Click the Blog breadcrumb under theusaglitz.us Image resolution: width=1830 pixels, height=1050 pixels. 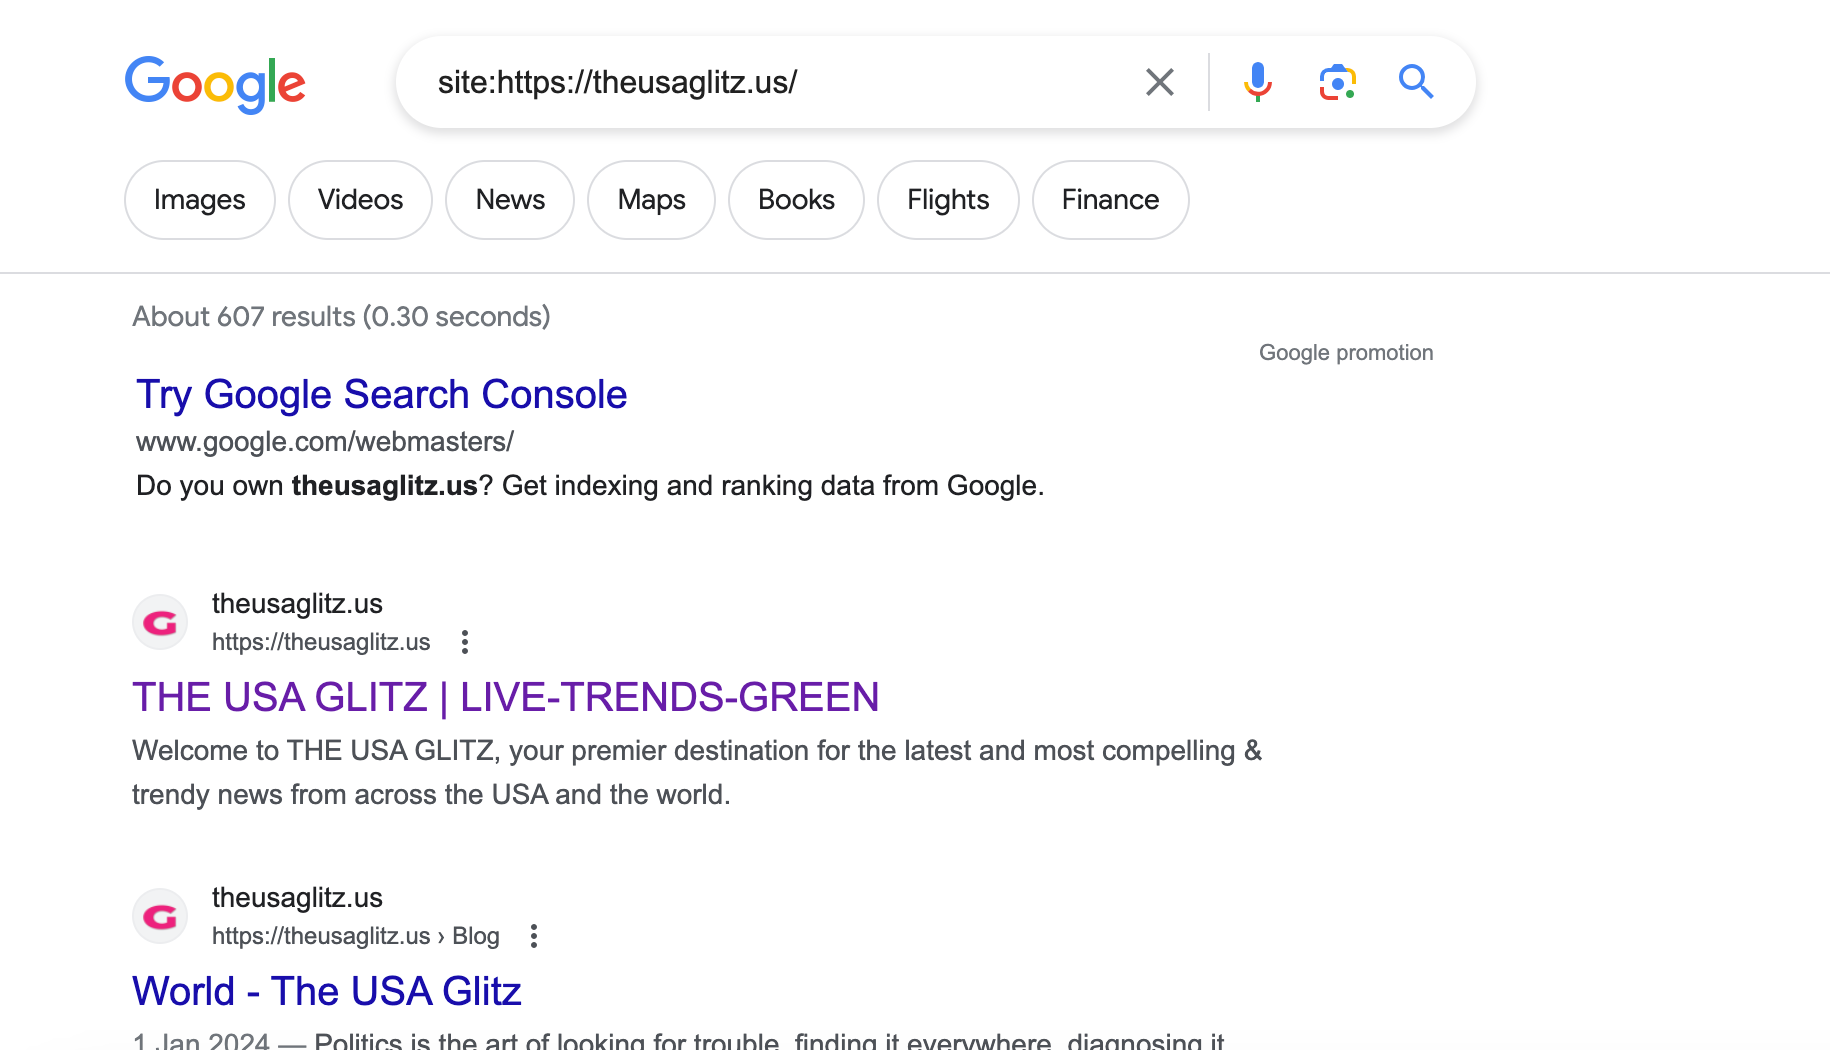coord(475,936)
